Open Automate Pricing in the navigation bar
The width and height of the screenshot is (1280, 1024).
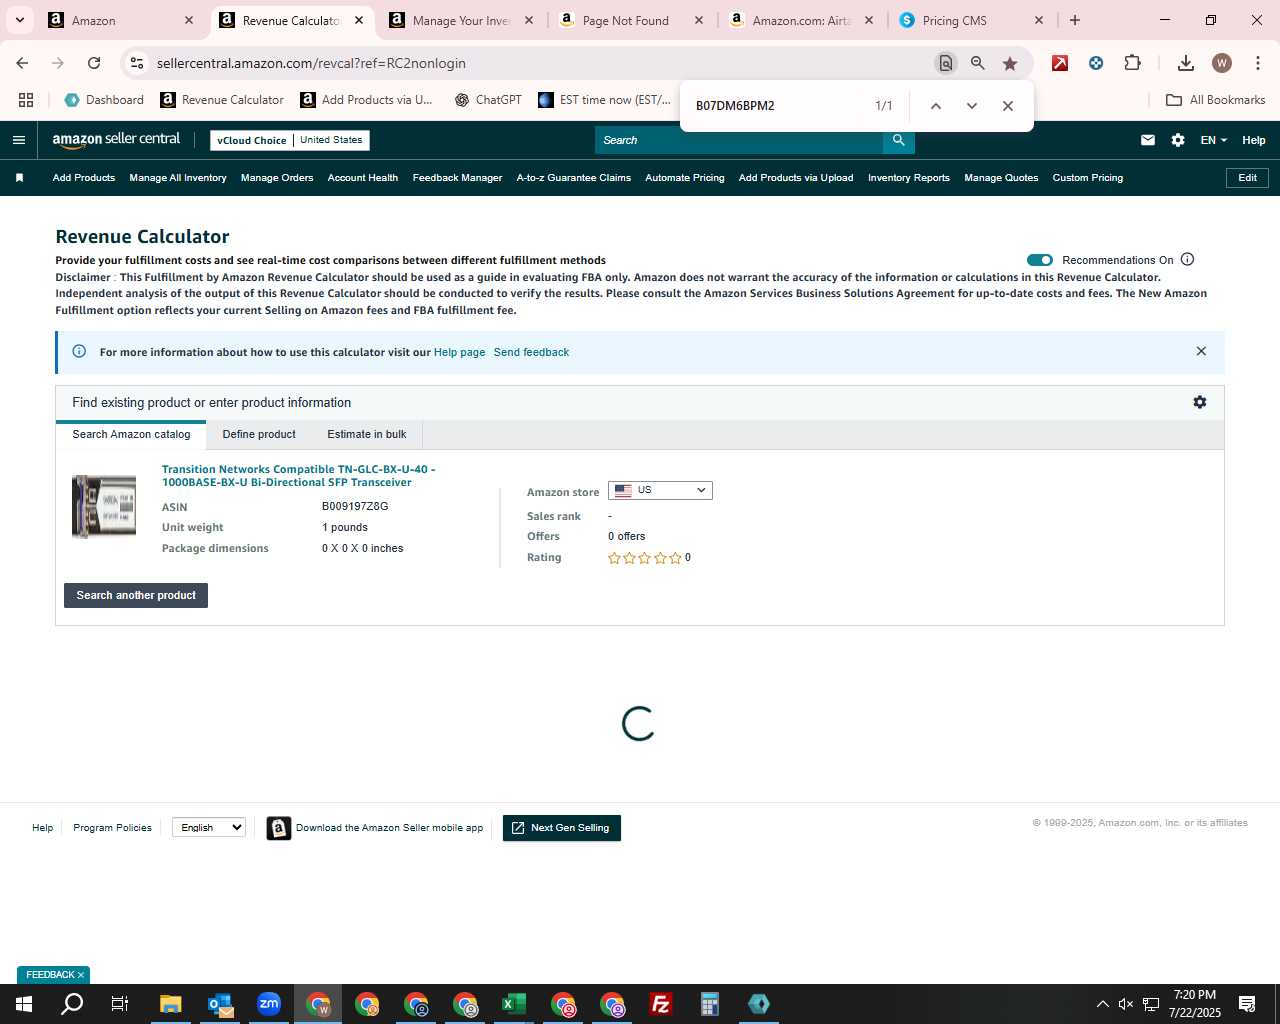point(685,178)
